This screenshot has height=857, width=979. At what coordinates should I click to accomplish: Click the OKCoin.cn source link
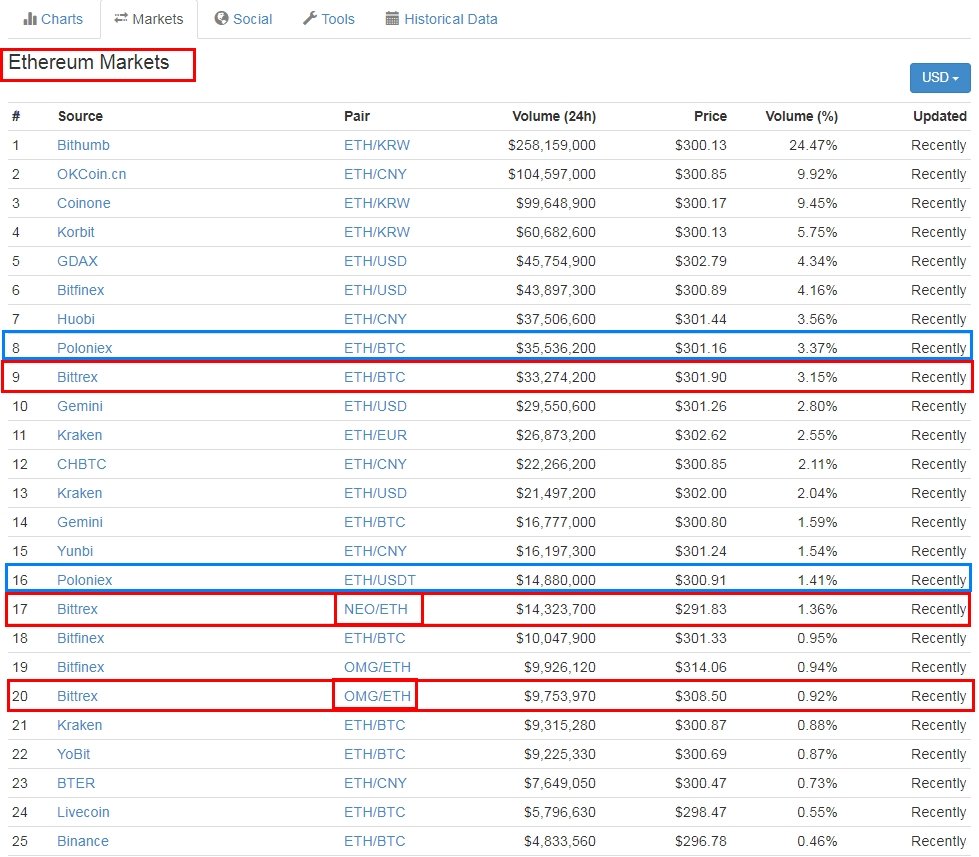(91, 174)
